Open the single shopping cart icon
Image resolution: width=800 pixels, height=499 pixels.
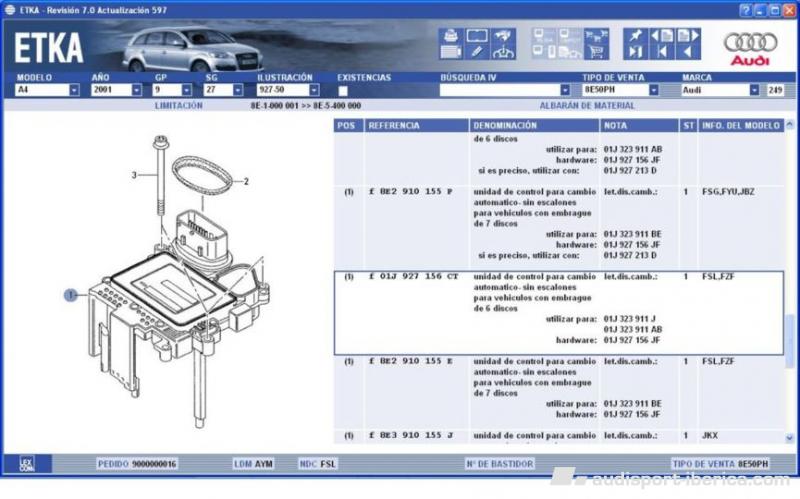tap(596, 52)
